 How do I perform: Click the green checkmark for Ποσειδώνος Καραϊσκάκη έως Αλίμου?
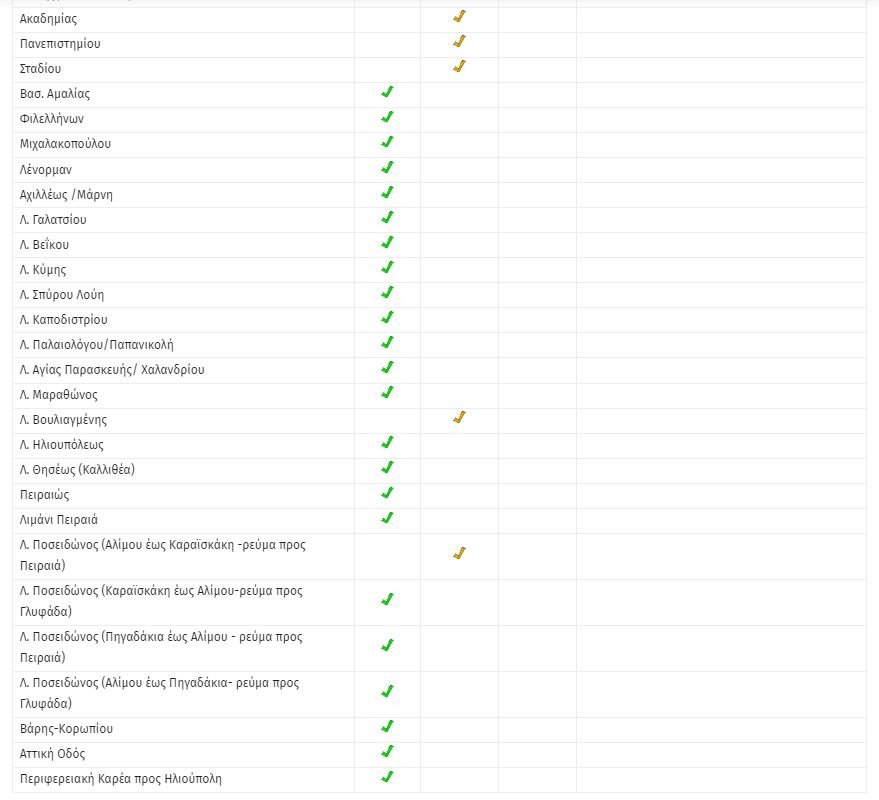387,600
